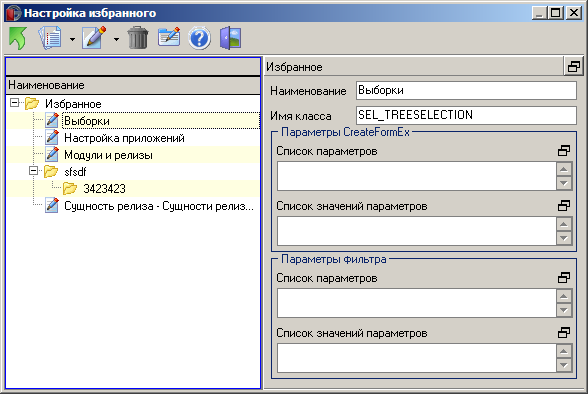Restore the Избранное panel with header icon
Viewport: 588px width, 394px height.
click(574, 67)
